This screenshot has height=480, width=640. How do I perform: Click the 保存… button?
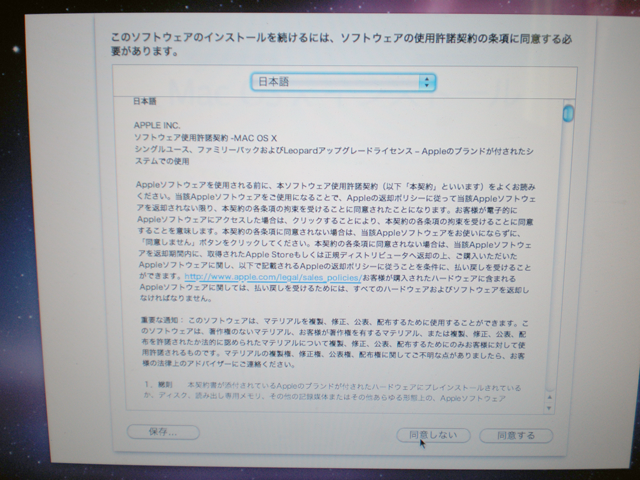point(163,432)
